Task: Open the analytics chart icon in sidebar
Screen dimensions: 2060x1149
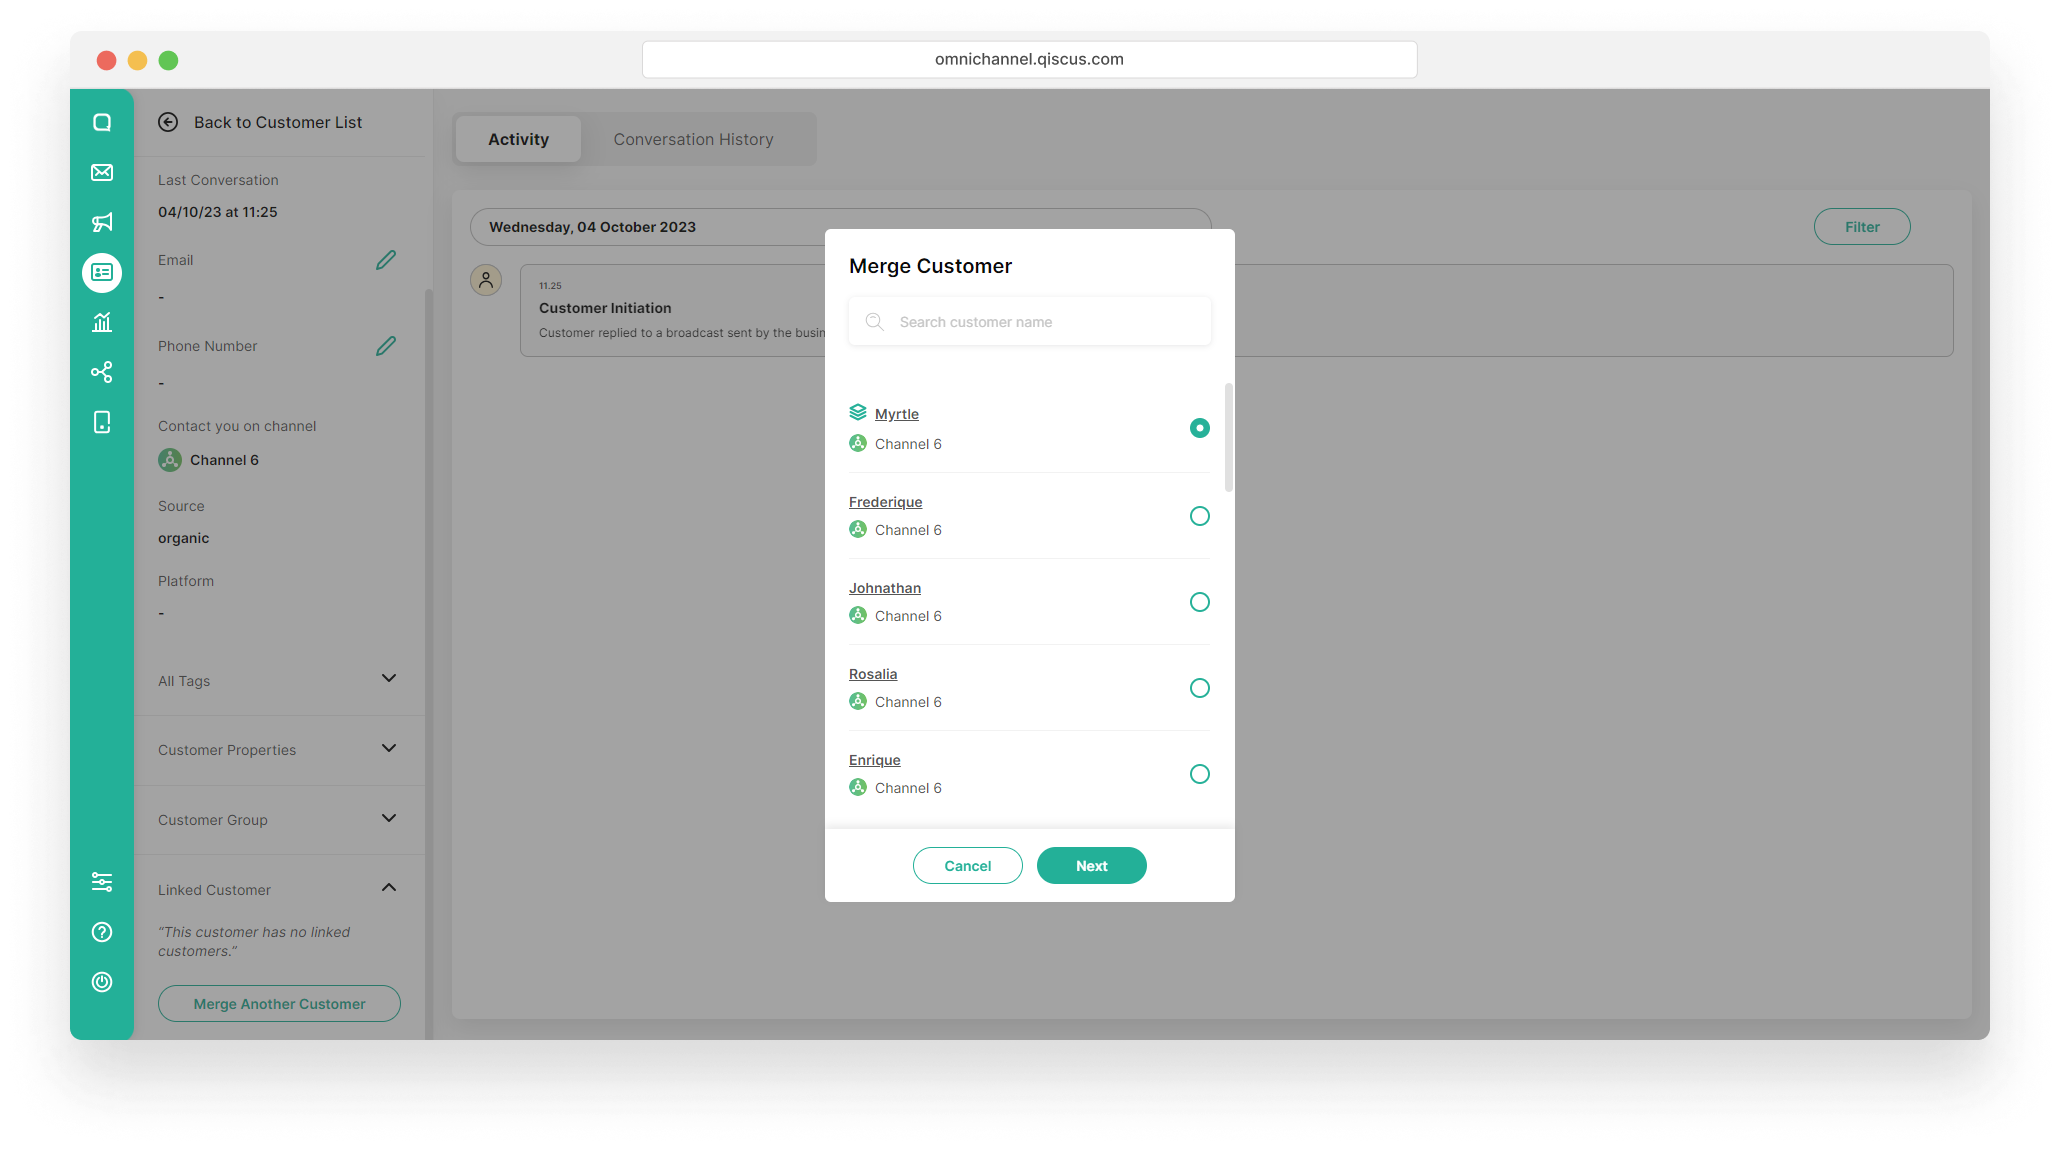Action: (x=102, y=322)
